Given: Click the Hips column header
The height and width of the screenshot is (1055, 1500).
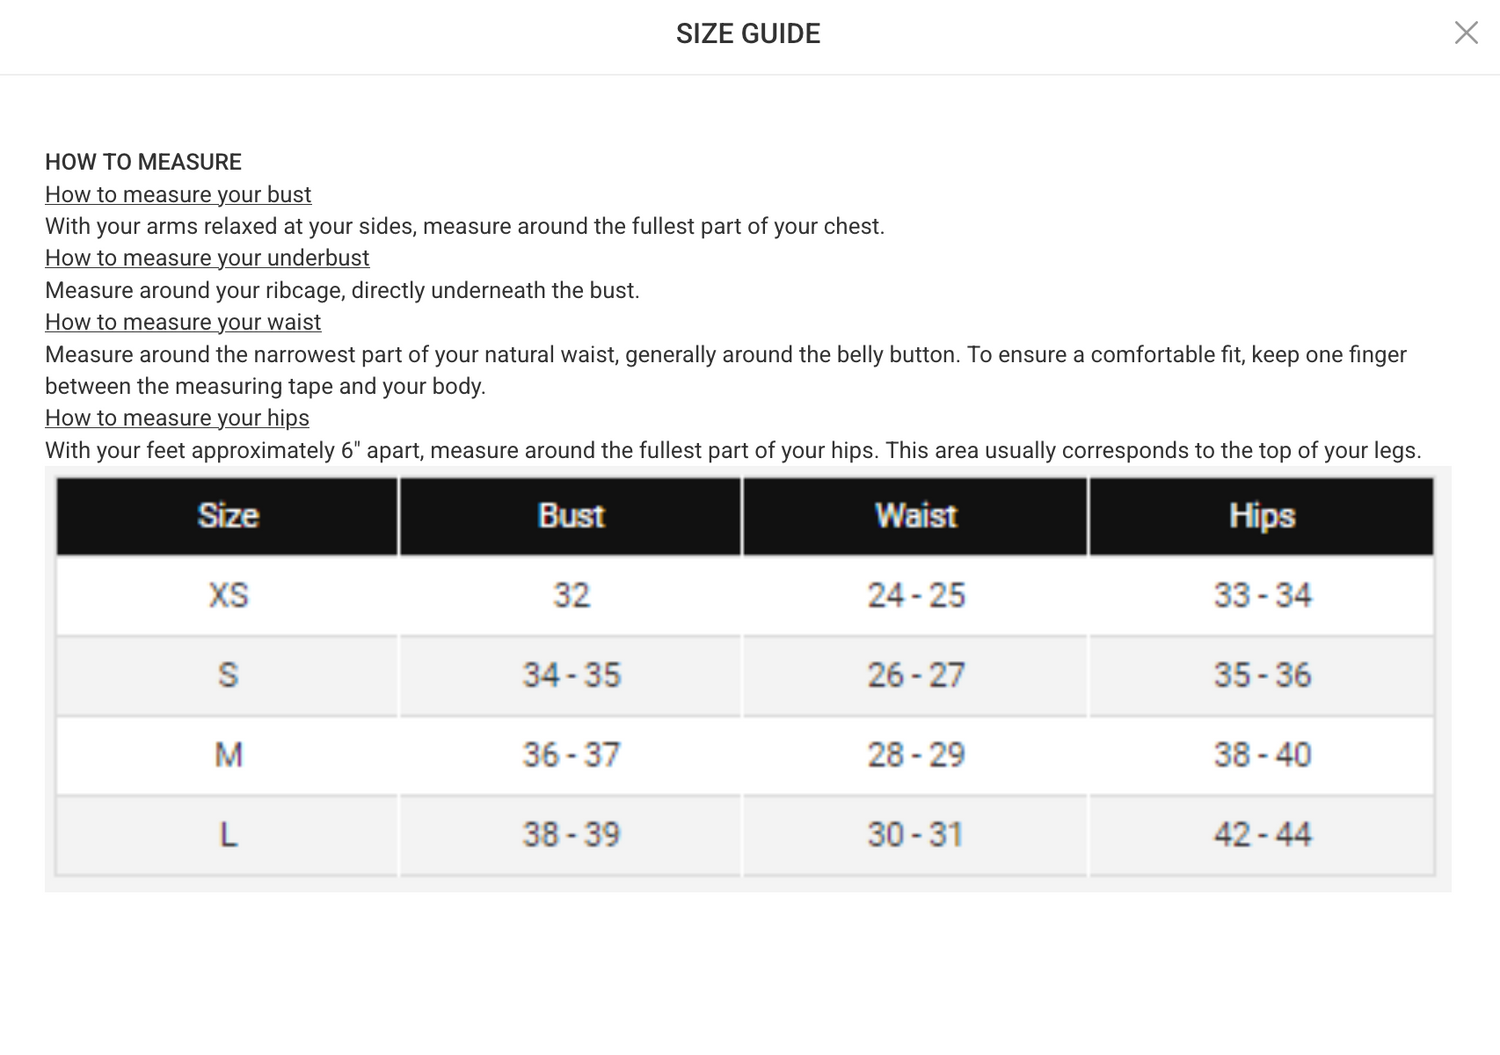Looking at the screenshot, I should pyautogui.click(x=1262, y=516).
